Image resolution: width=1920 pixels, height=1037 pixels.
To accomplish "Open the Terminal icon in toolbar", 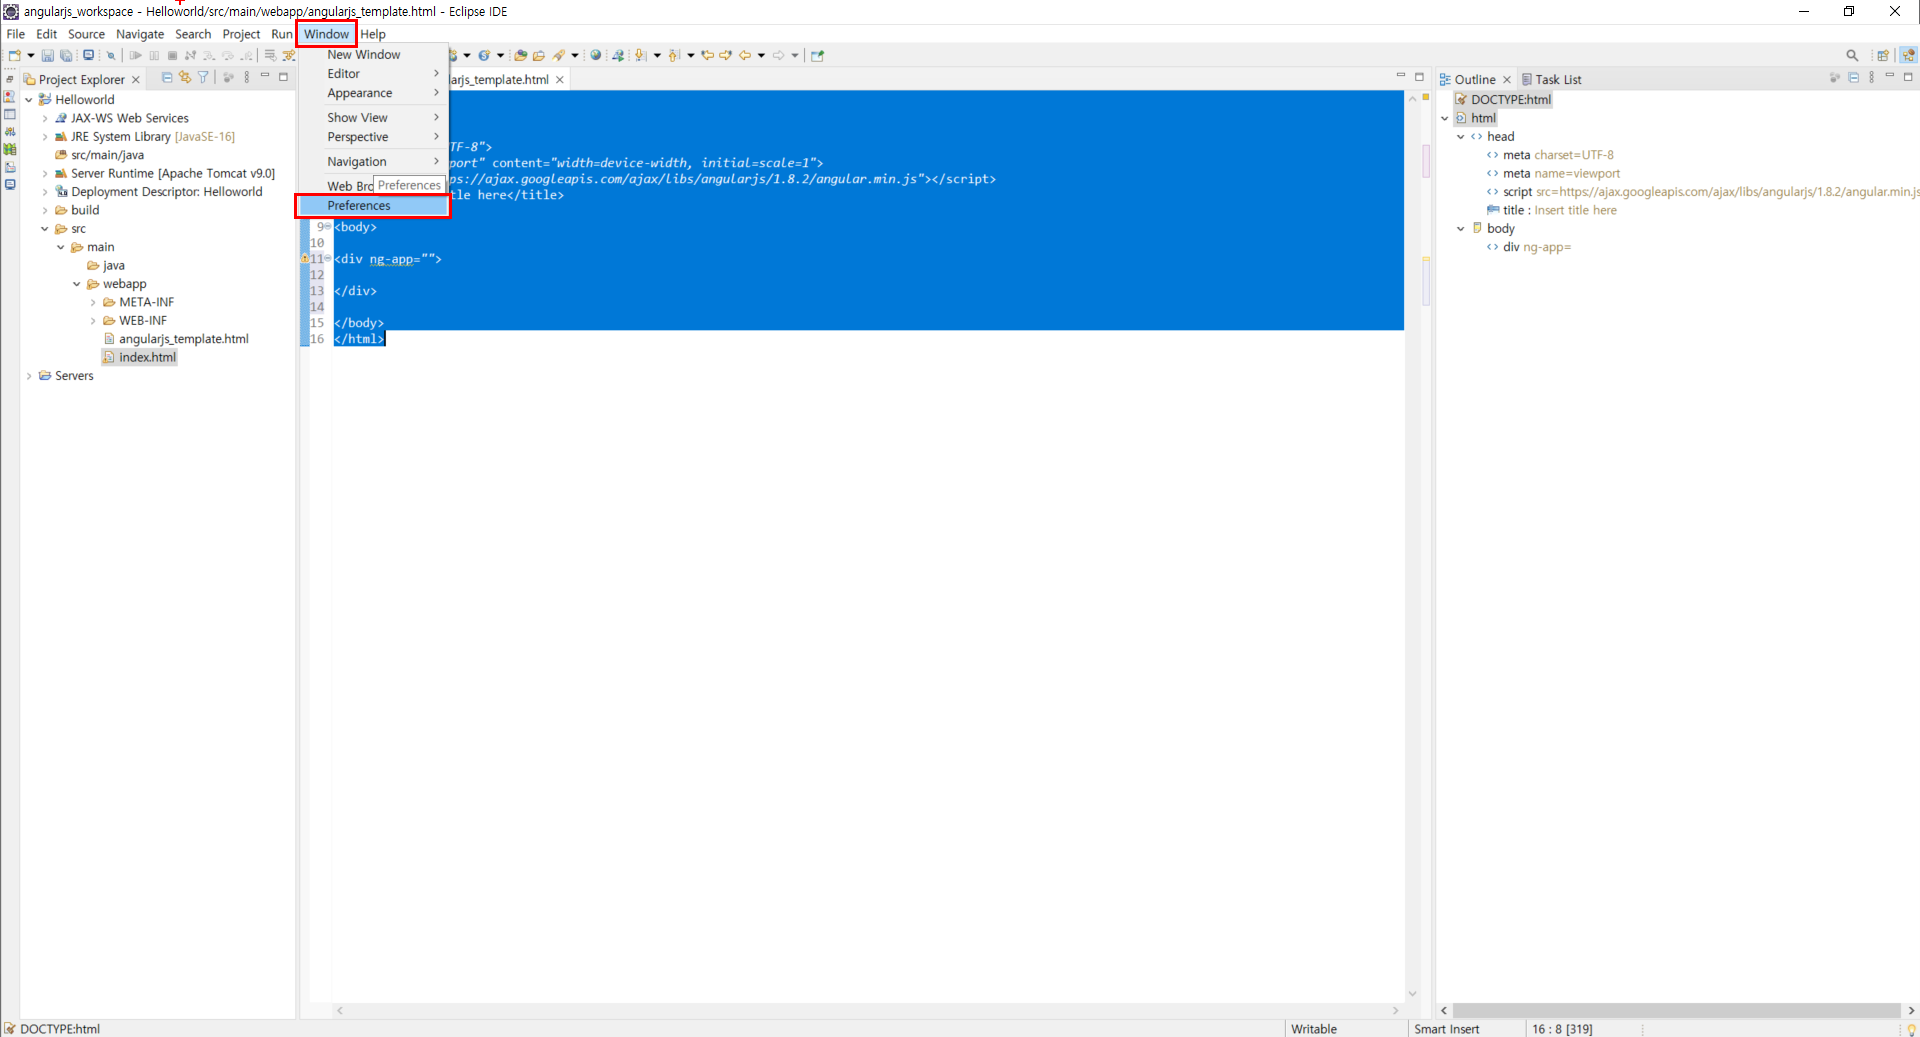I will click(89, 56).
